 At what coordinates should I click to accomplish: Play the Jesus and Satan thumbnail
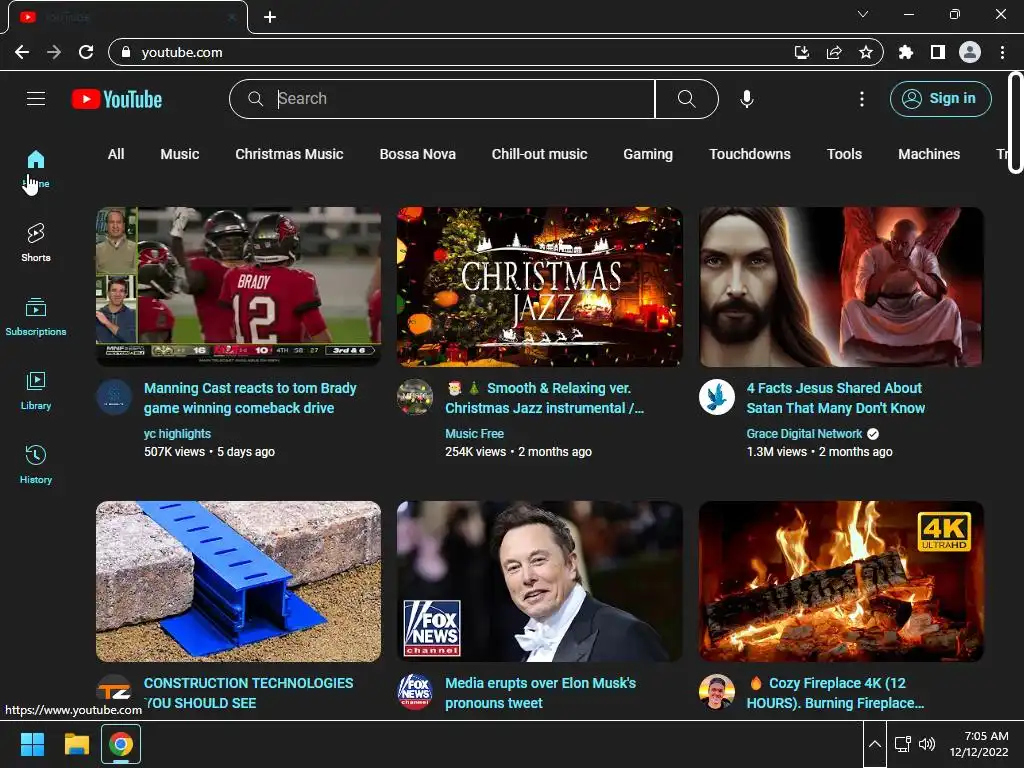(841, 286)
